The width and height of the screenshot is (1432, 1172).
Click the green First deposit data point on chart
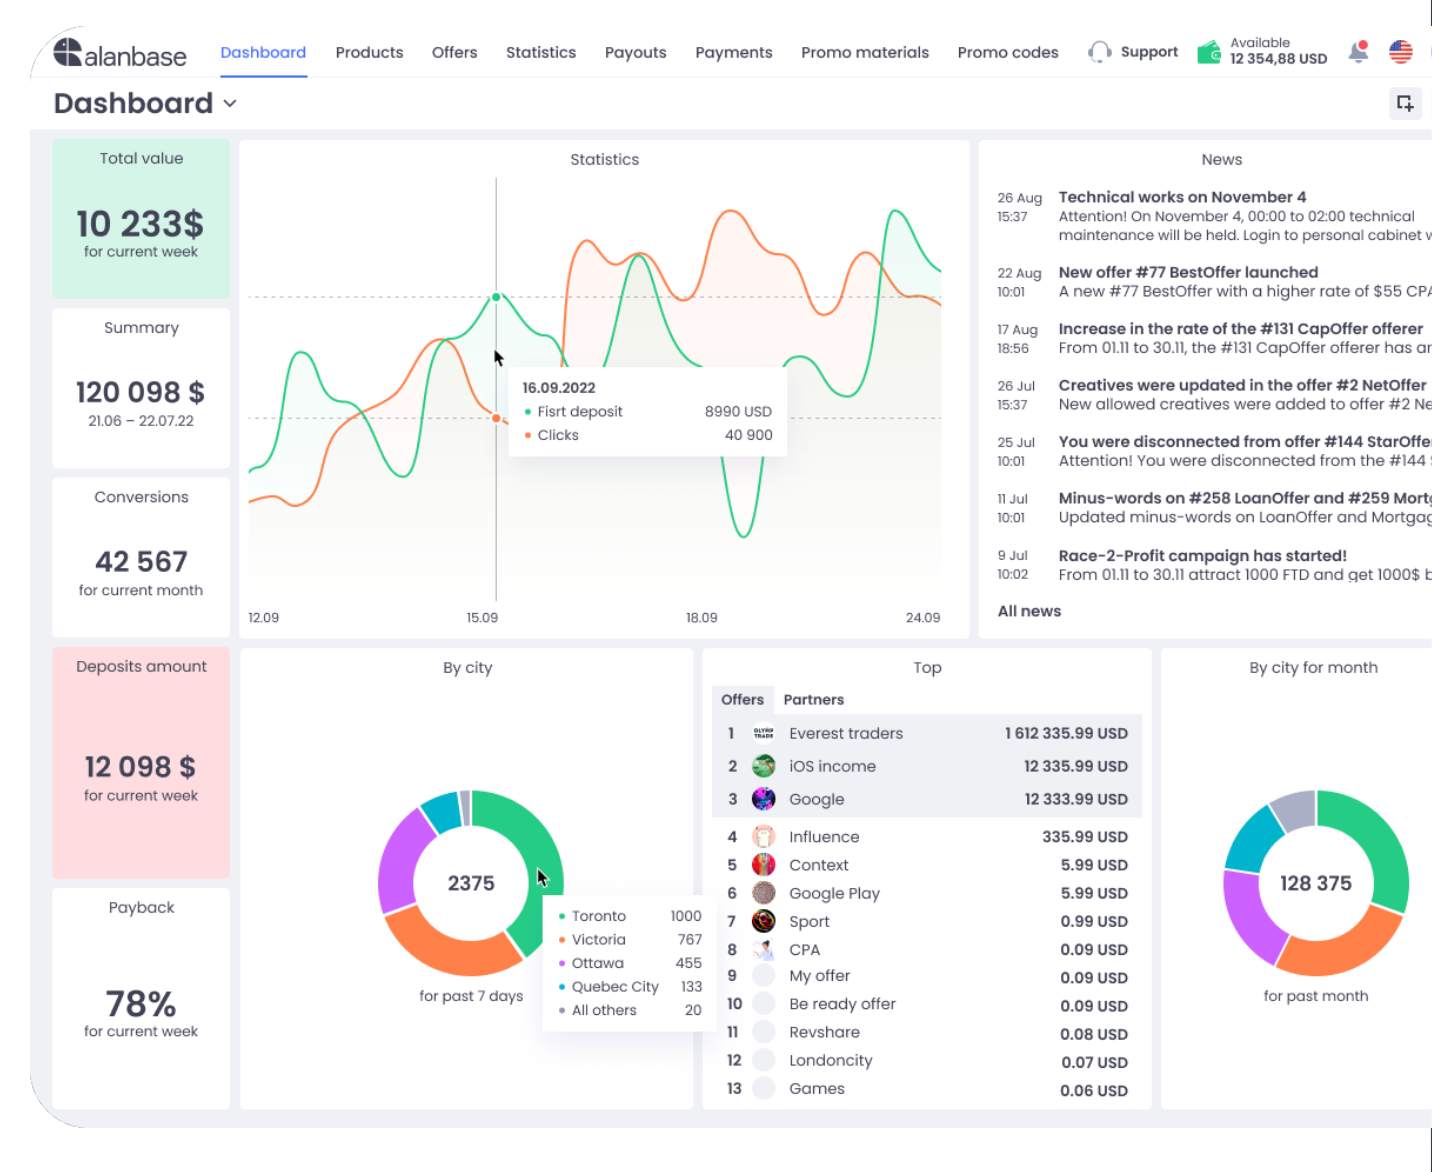point(496,297)
